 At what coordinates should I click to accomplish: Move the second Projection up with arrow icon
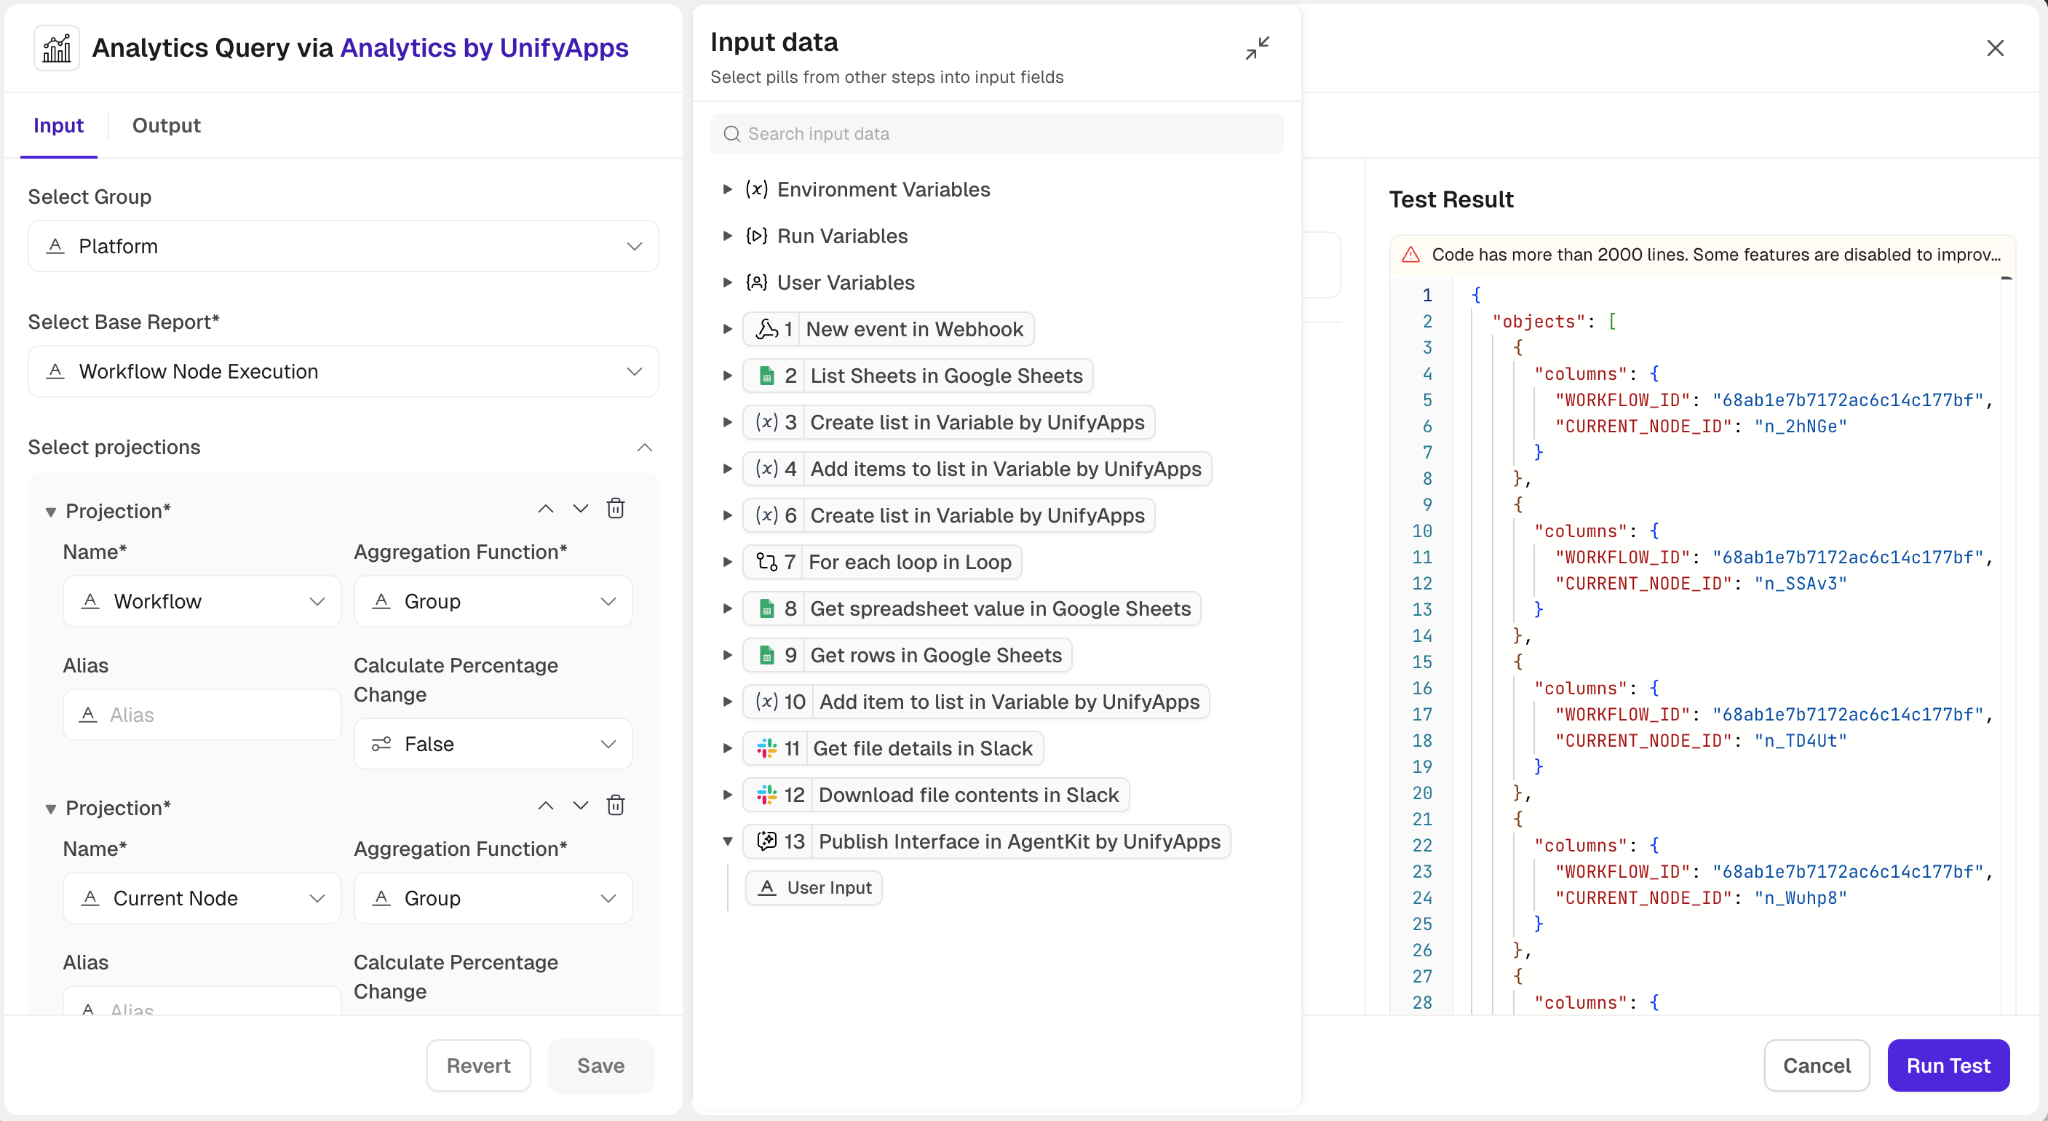[545, 806]
